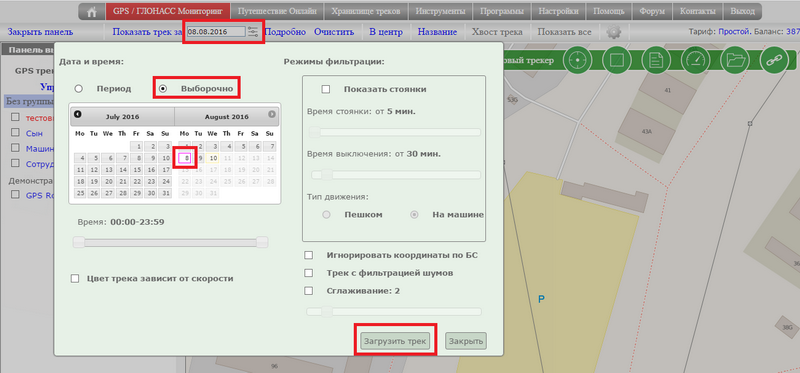Click Показать все link
Screen dimensions: 800x373
pyautogui.click(x=564, y=32)
